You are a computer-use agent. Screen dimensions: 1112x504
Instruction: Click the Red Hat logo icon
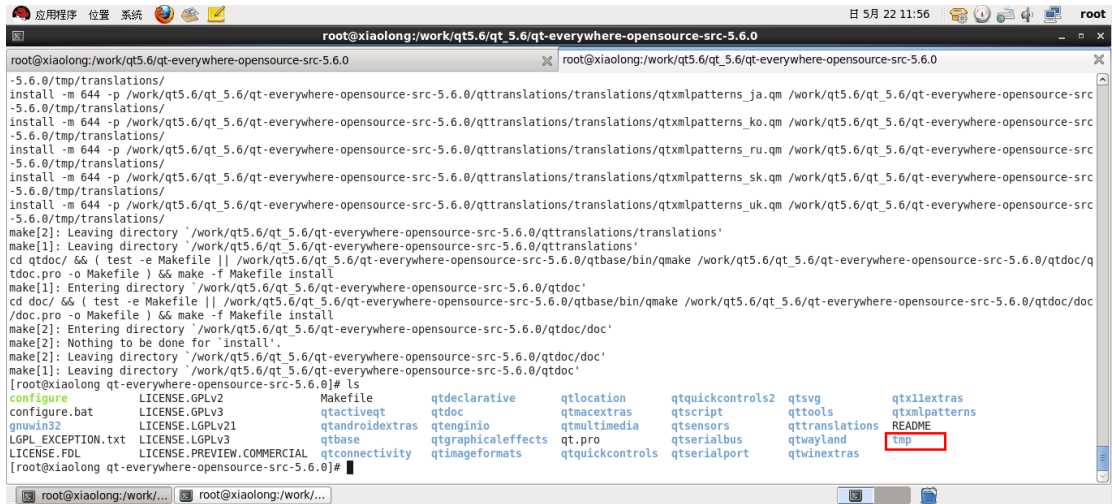[x=22, y=13]
